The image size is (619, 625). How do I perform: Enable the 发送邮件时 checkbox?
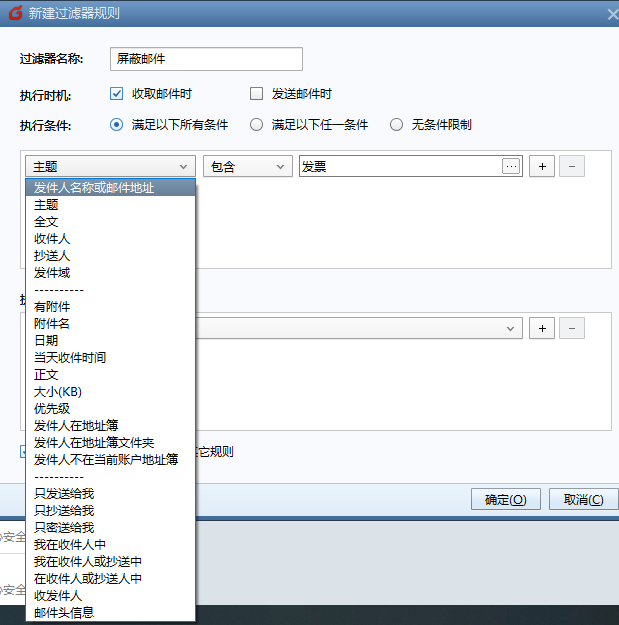pos(256,94)
